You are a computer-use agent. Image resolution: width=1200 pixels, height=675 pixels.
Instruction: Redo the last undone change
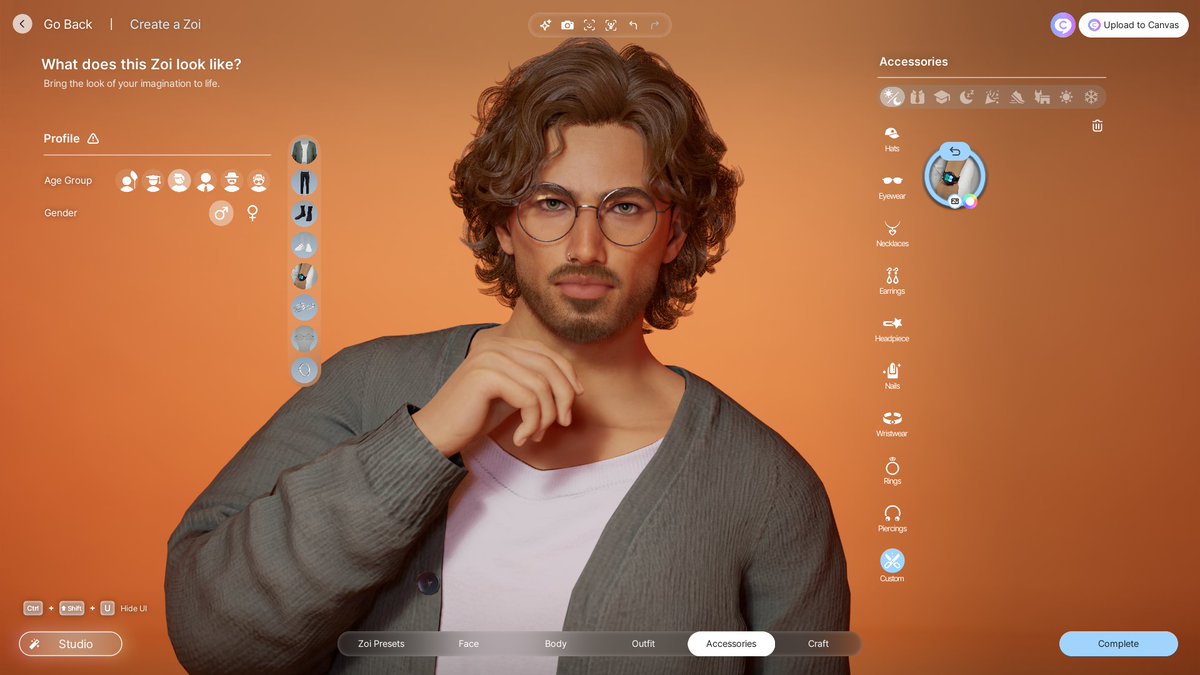click(x=655, y=25)
